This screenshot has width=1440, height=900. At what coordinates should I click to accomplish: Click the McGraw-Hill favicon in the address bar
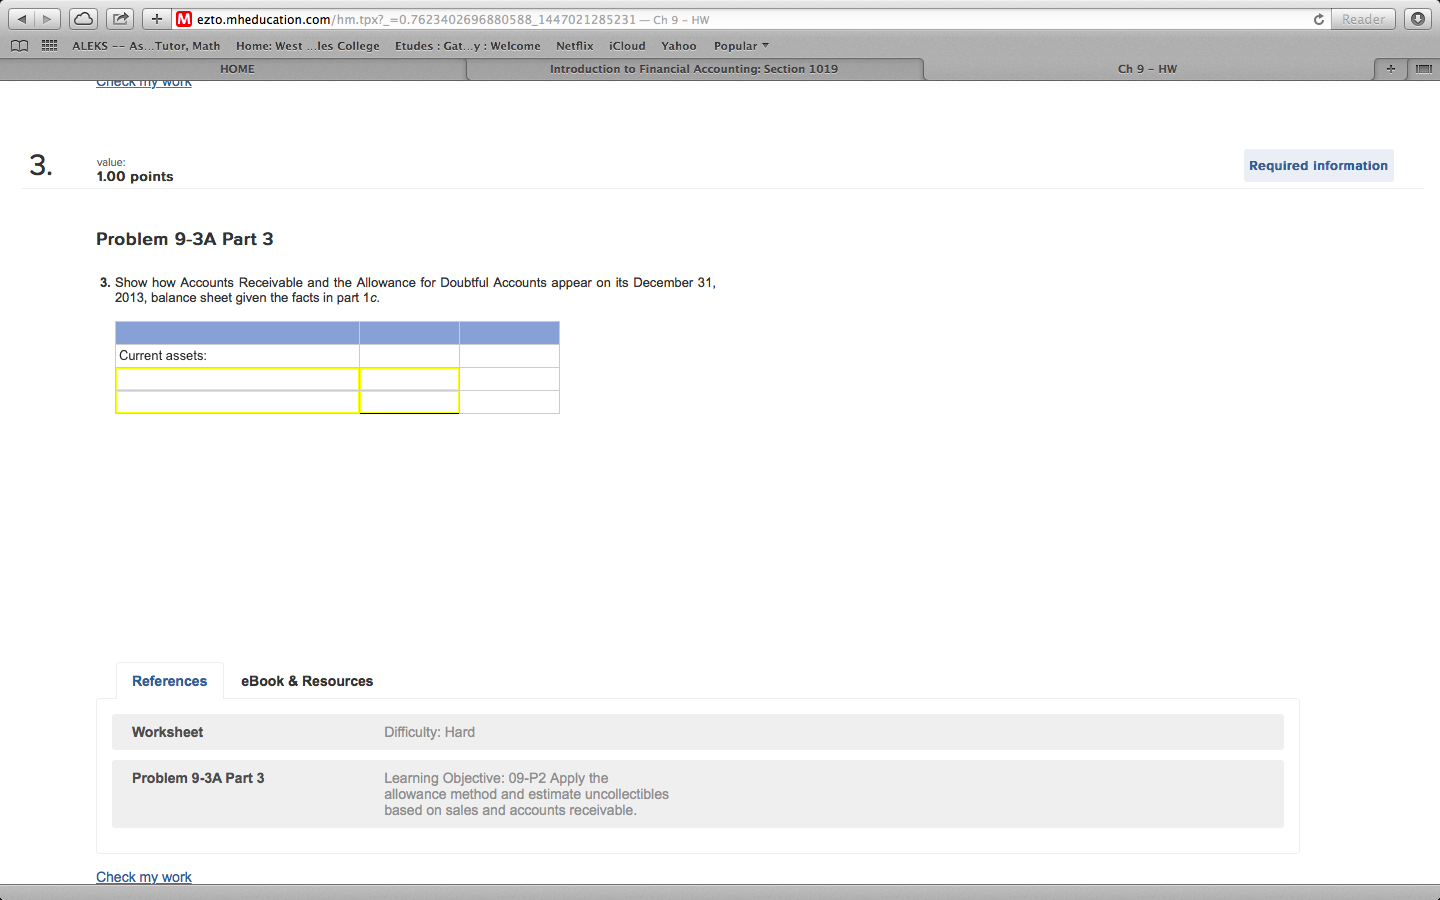click(184, 19)
